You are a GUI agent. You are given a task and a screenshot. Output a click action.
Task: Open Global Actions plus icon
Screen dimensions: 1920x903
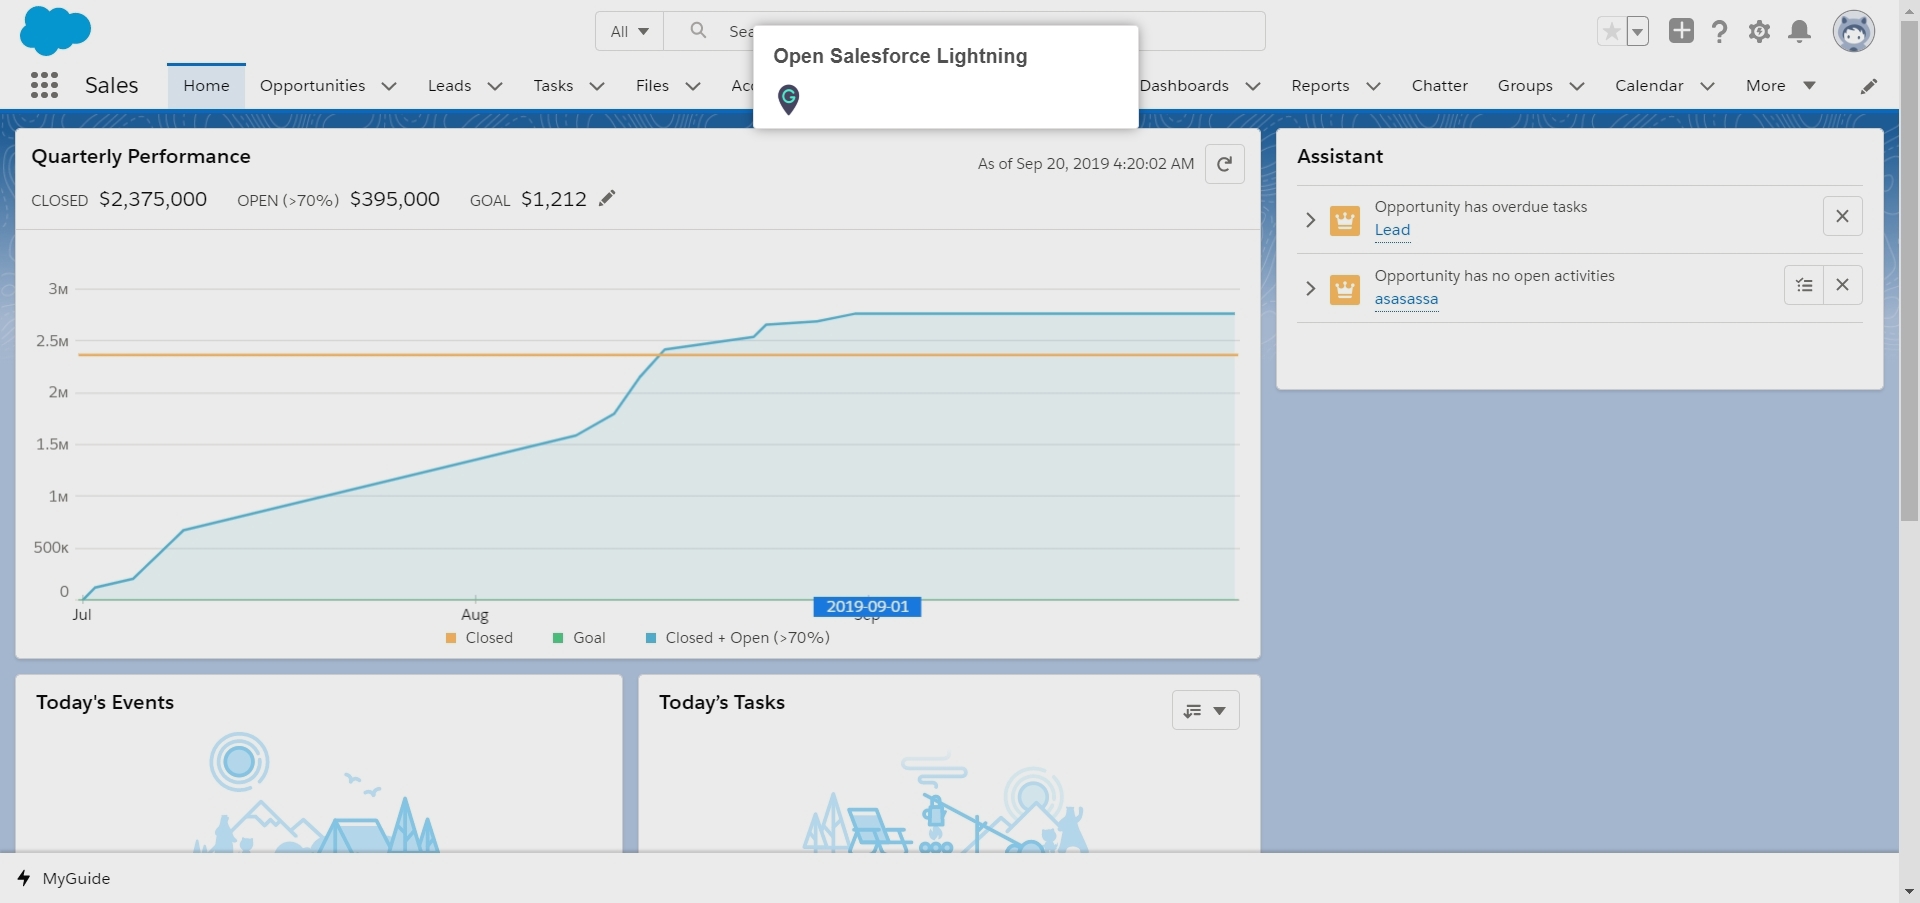point(1681,31)
